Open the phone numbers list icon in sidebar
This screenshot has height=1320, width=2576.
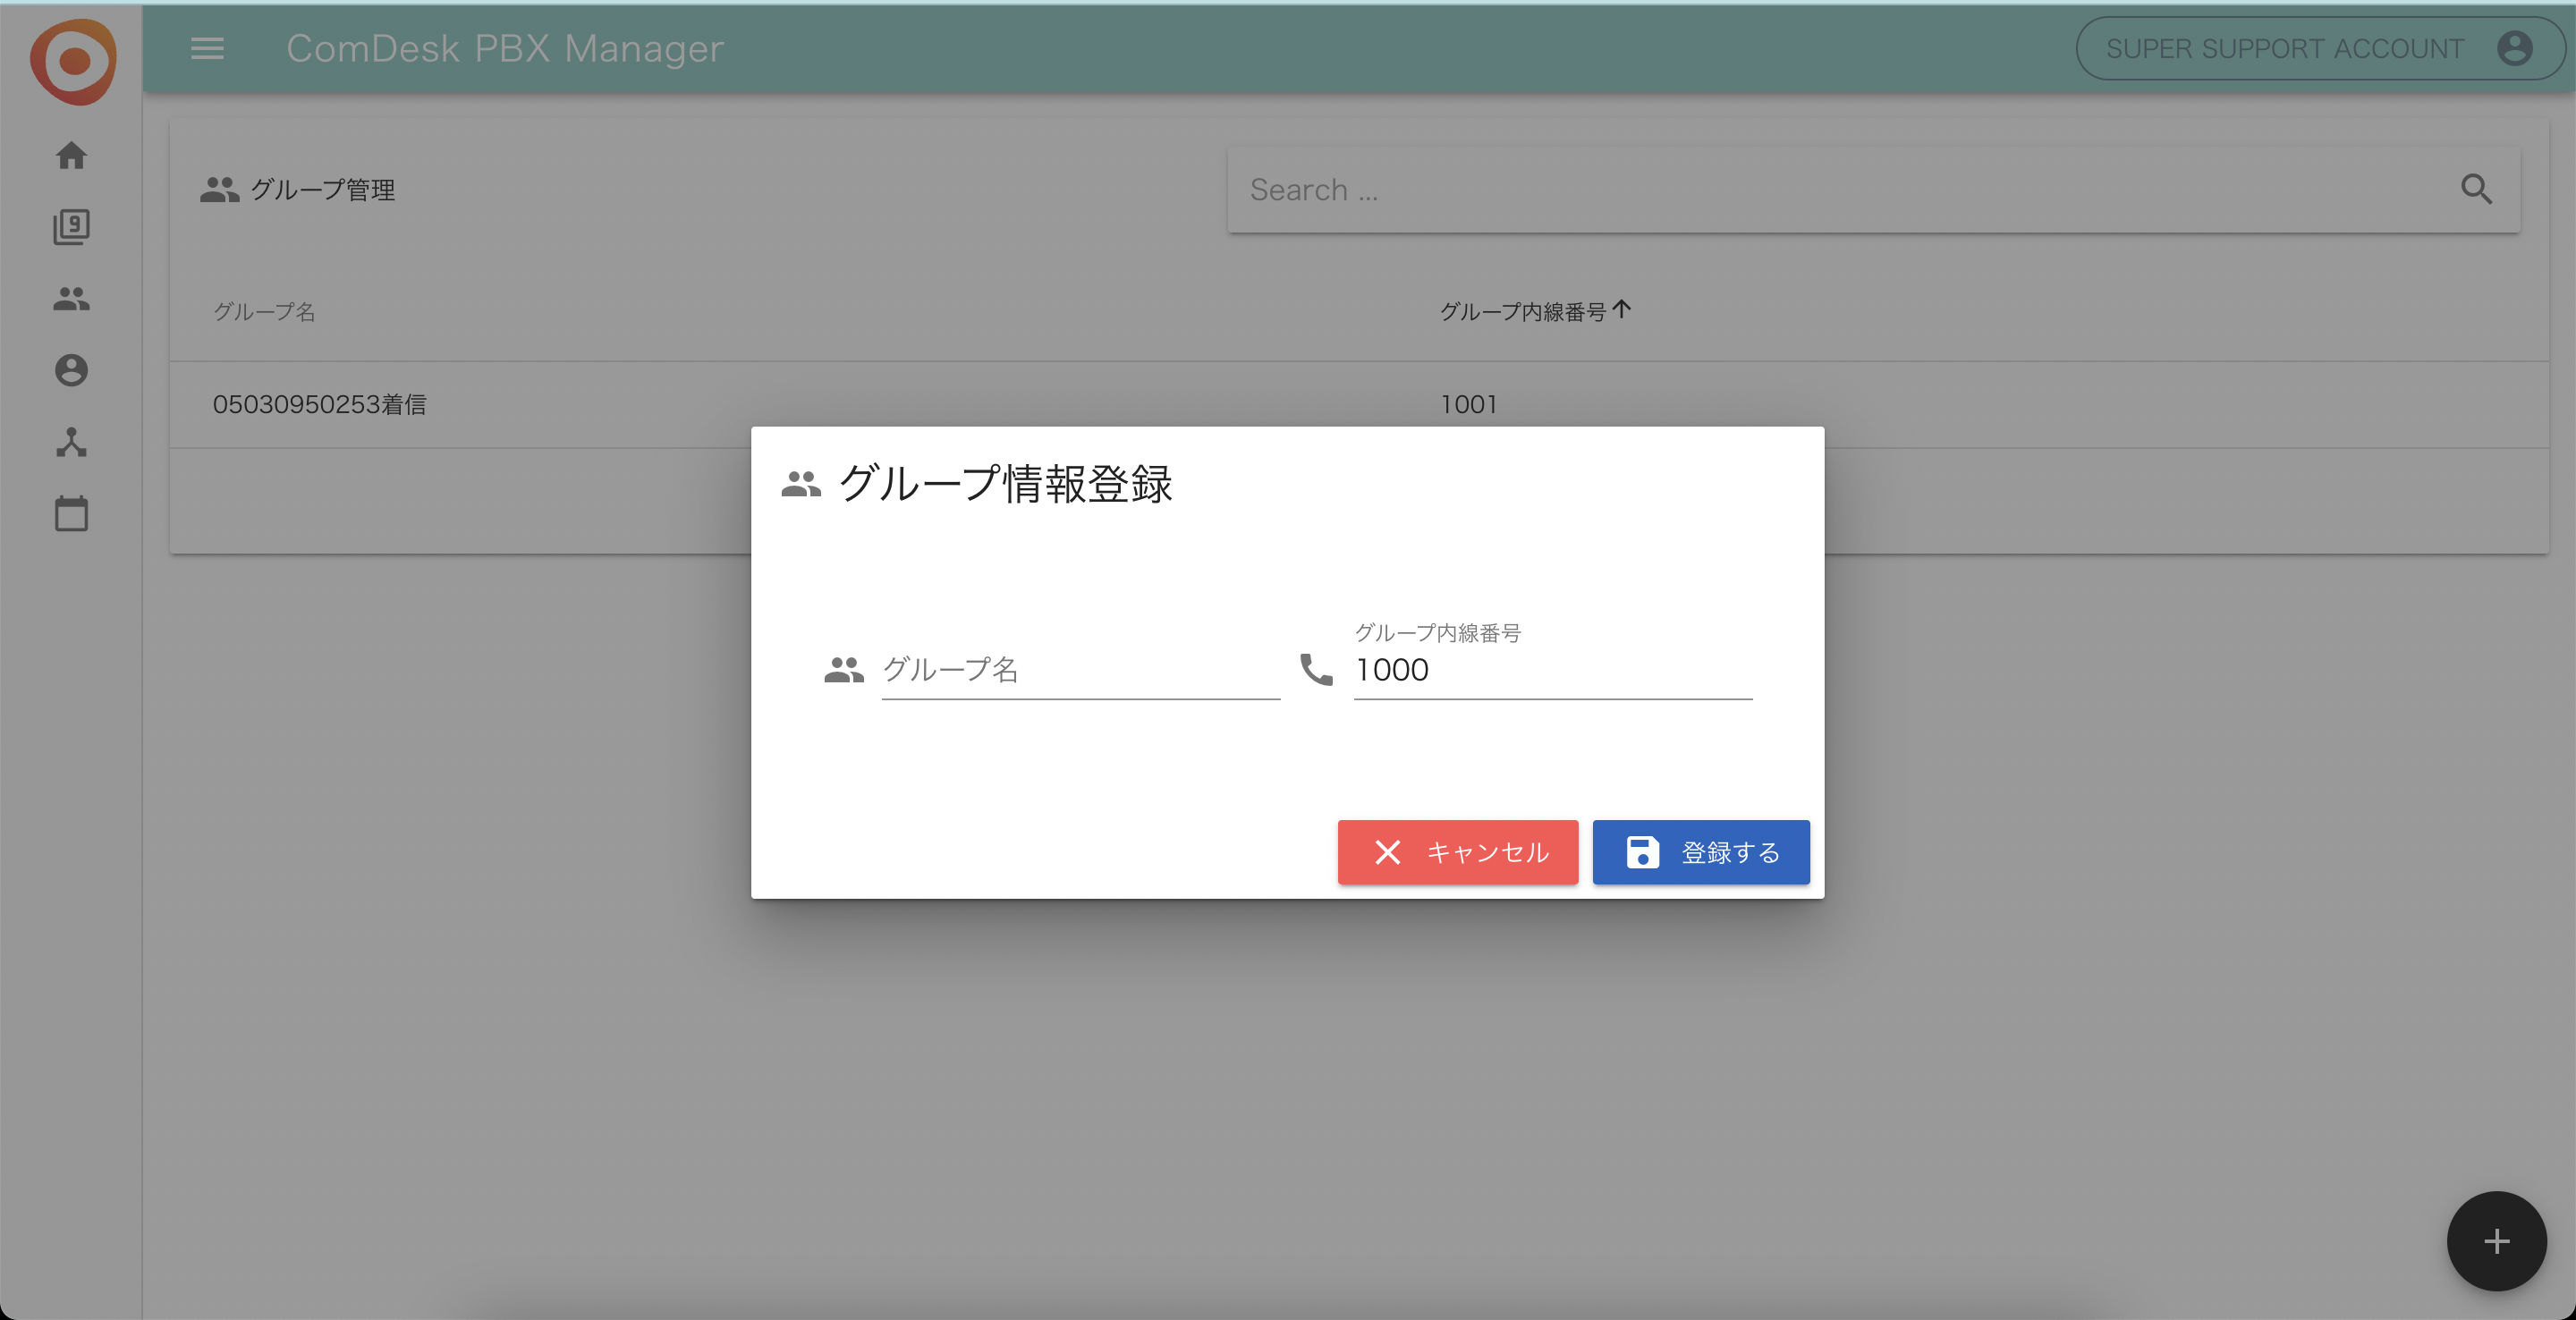point(71,226)
